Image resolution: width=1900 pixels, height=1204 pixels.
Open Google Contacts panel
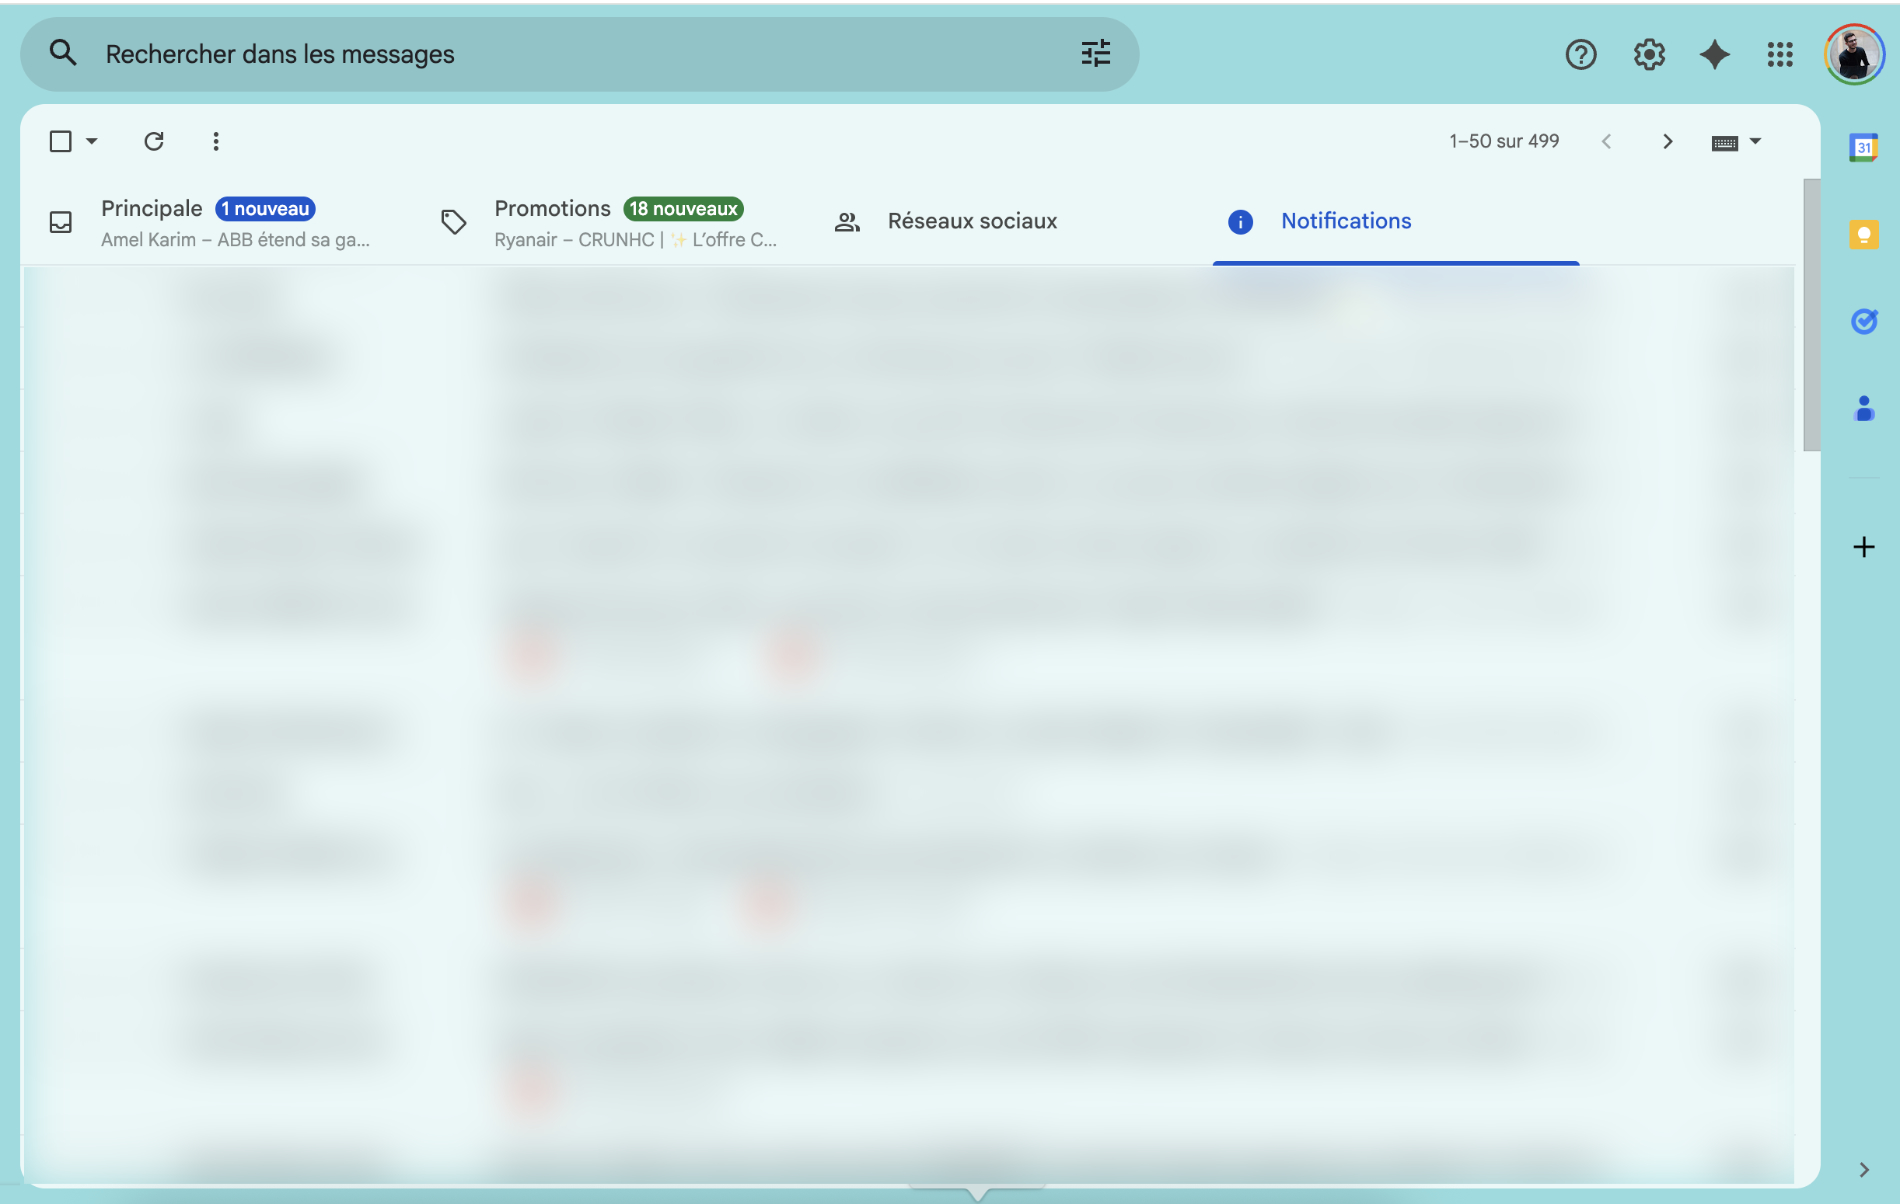[1863, 408]
